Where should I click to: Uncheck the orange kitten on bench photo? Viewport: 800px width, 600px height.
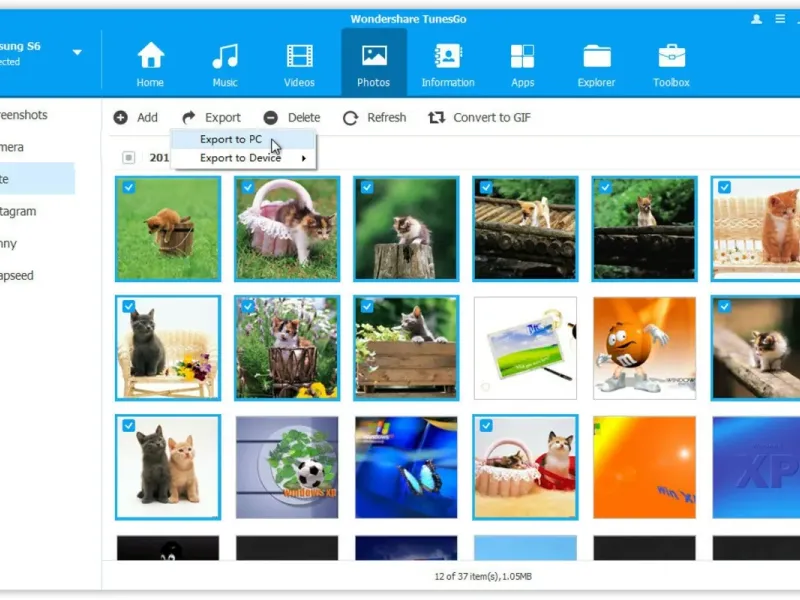click(x=724, y=187)
